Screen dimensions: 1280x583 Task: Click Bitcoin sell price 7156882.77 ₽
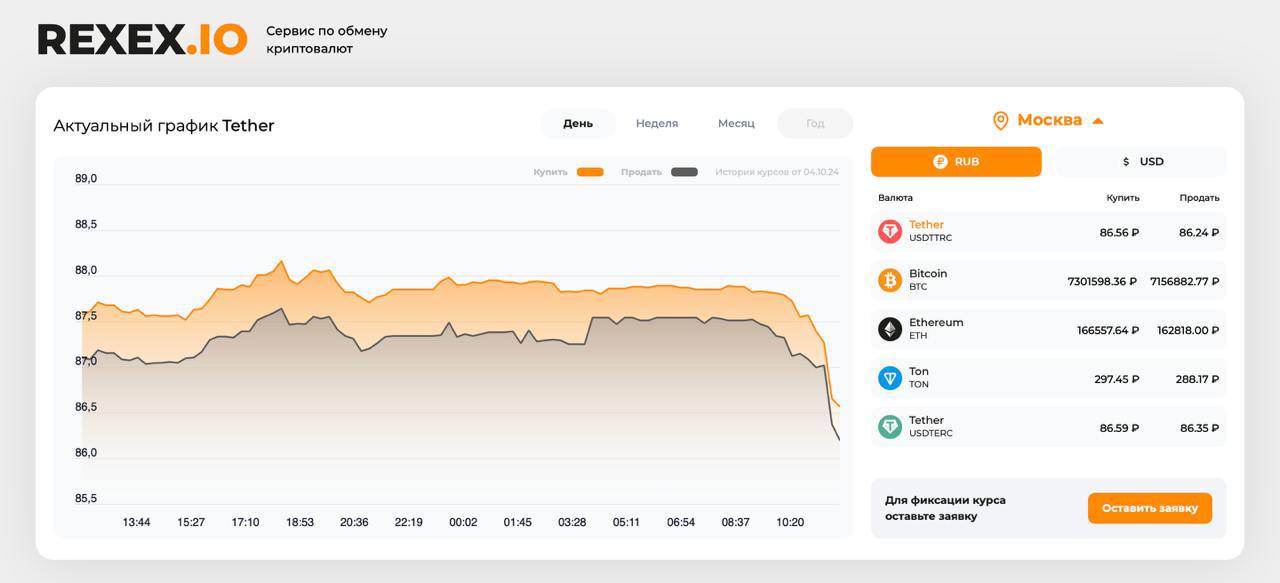pyautogui.click(x=1185, y=282)
